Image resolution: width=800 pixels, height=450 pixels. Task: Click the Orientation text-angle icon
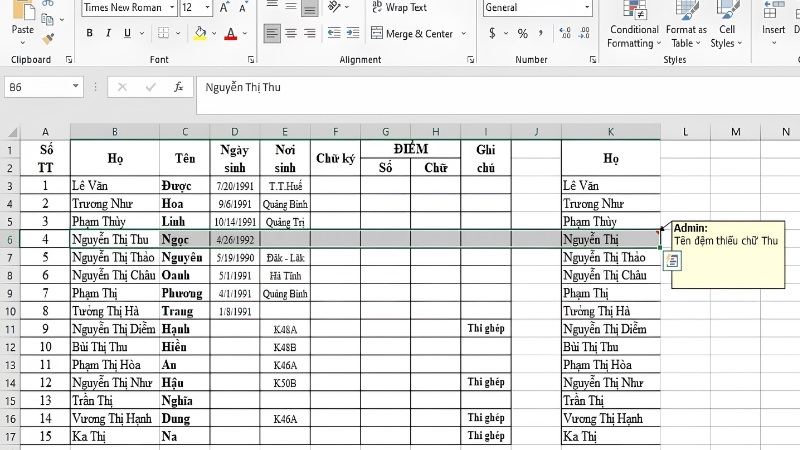tap(334, 7)
